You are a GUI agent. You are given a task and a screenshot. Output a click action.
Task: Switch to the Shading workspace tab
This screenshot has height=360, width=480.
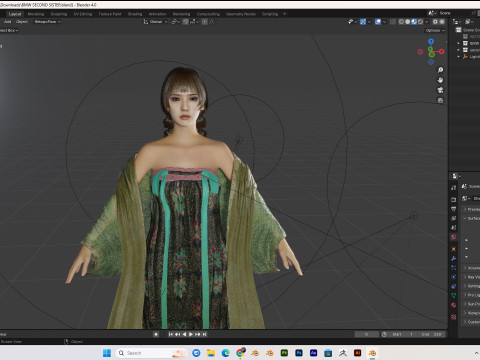(x=135, y=14)
